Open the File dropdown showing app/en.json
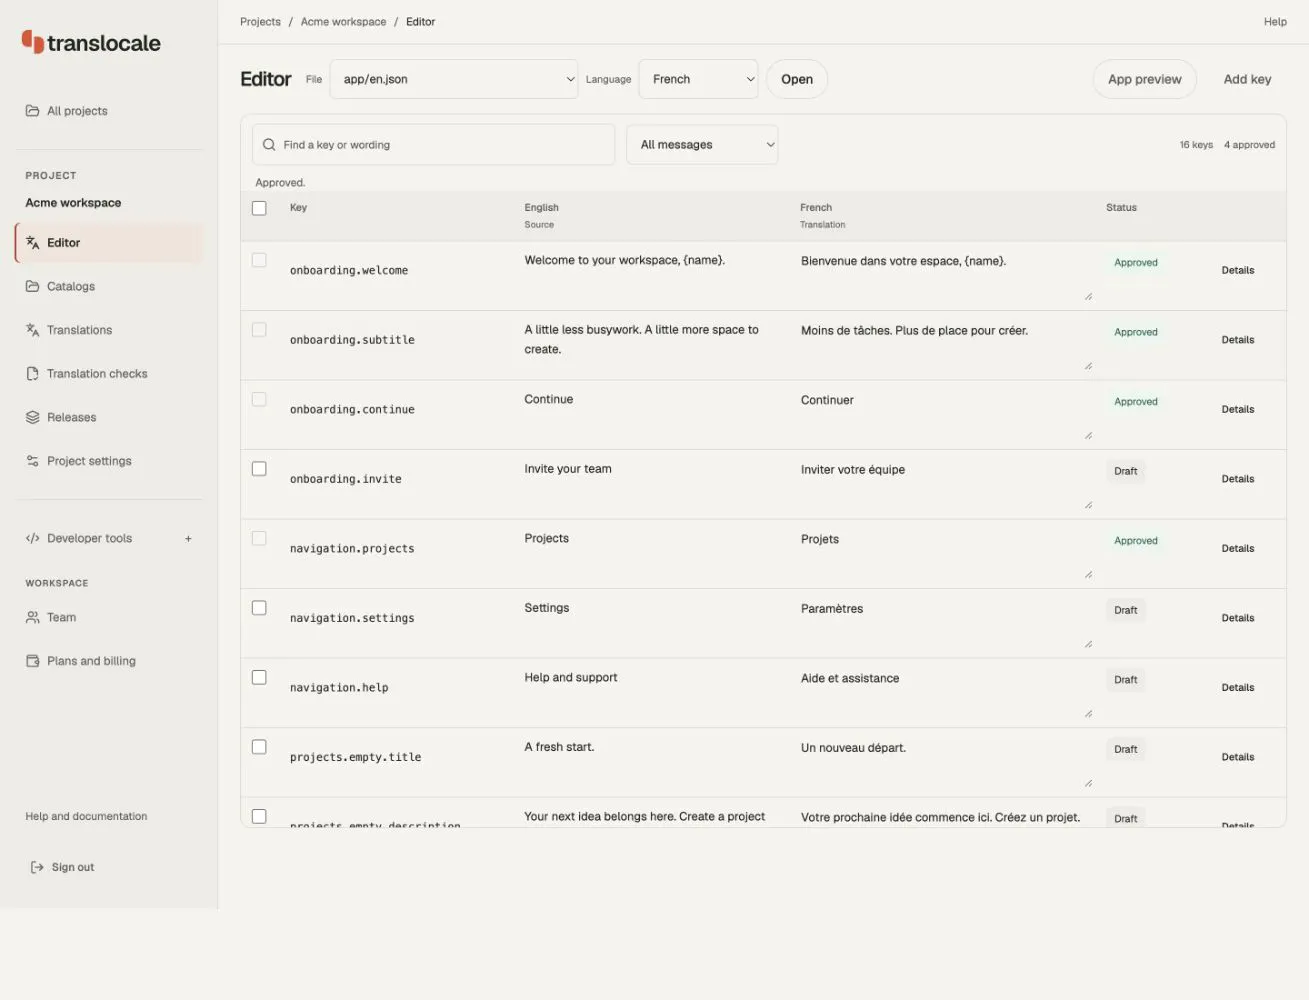The image size is (1309, 1000). pyautogui.click(x=454, y=79)
